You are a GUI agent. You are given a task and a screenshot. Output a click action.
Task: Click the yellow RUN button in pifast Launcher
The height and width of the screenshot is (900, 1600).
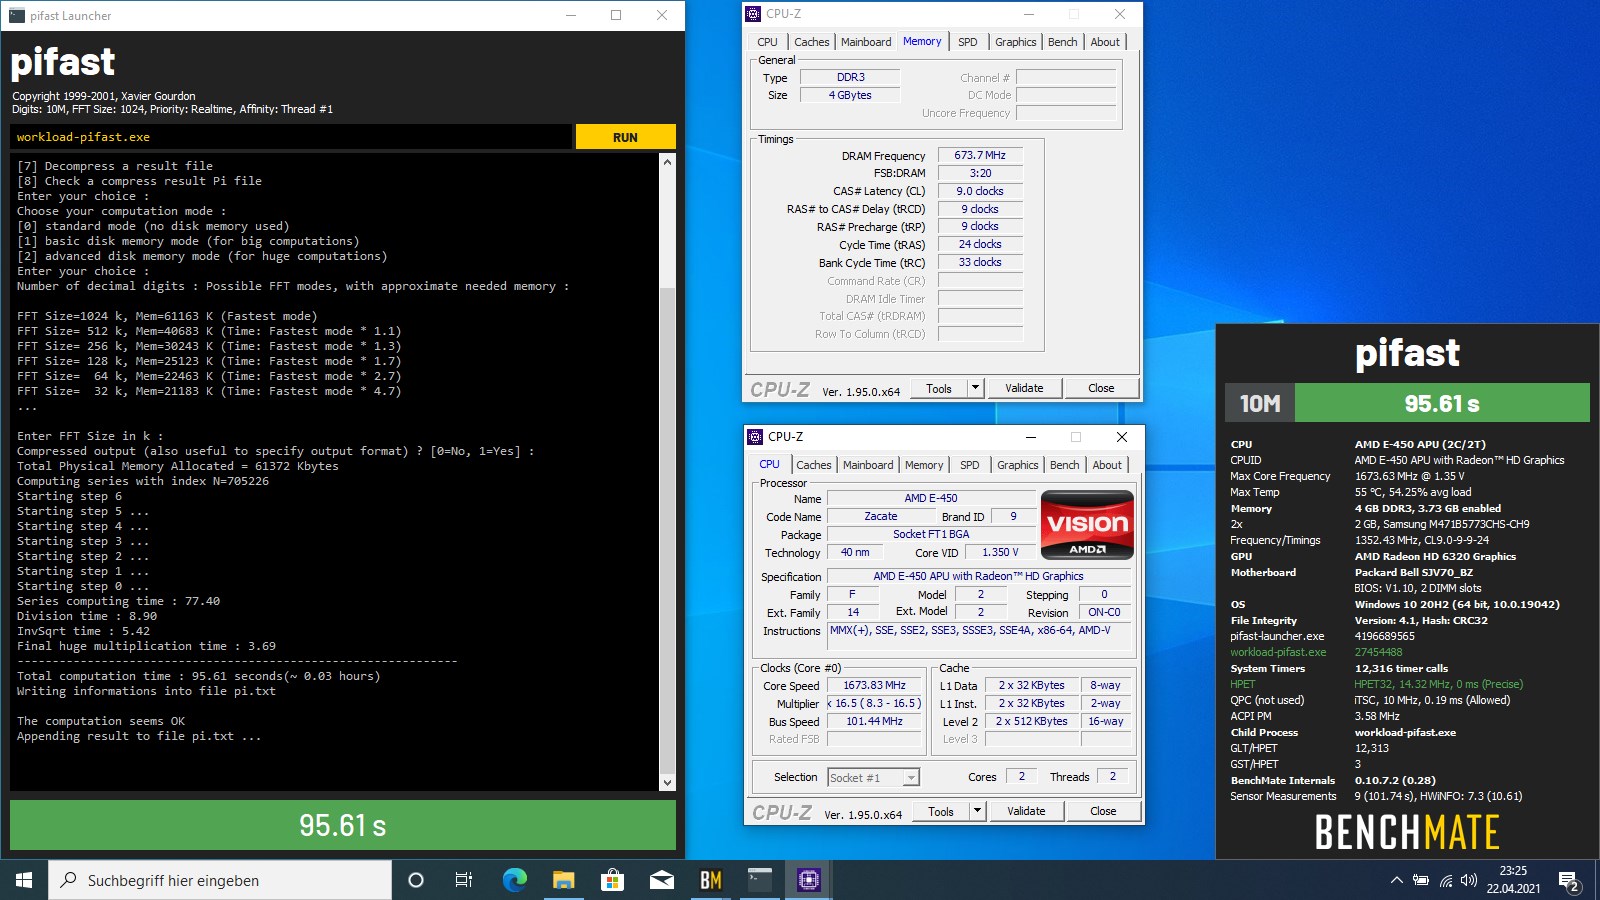pos(625,137)
